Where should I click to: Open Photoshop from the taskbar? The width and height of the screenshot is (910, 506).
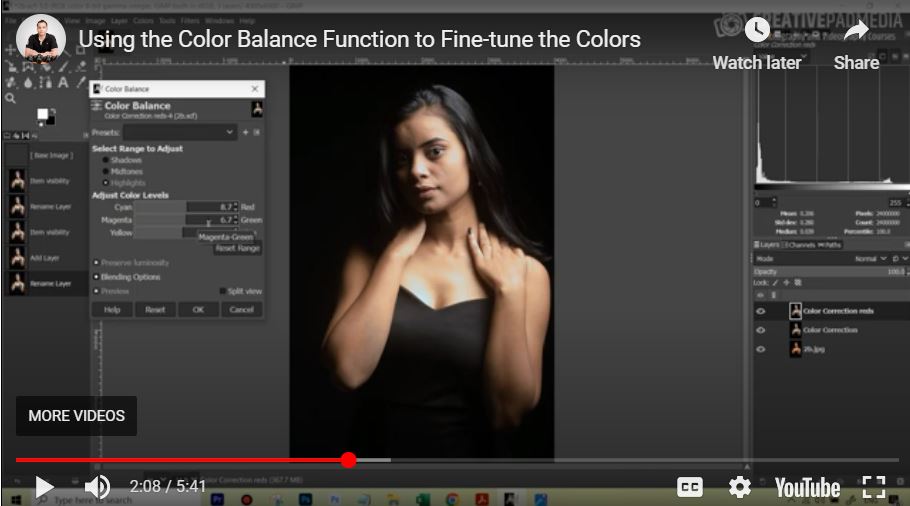306,500
